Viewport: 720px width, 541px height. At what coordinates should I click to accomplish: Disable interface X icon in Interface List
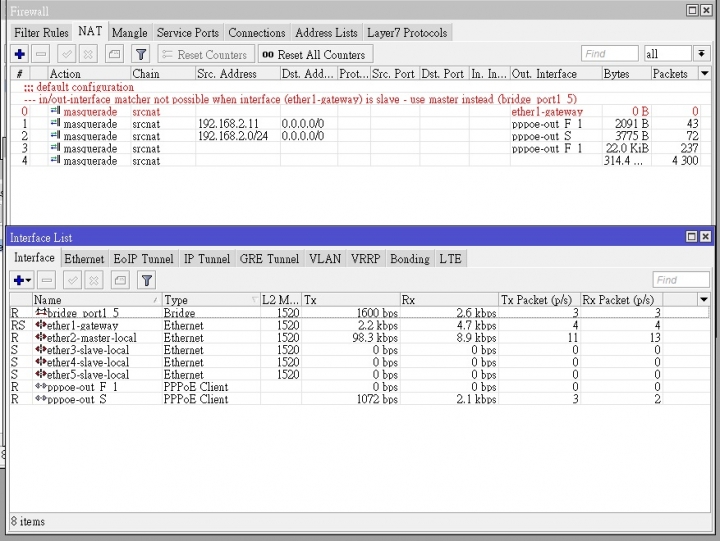coord(94,280)
